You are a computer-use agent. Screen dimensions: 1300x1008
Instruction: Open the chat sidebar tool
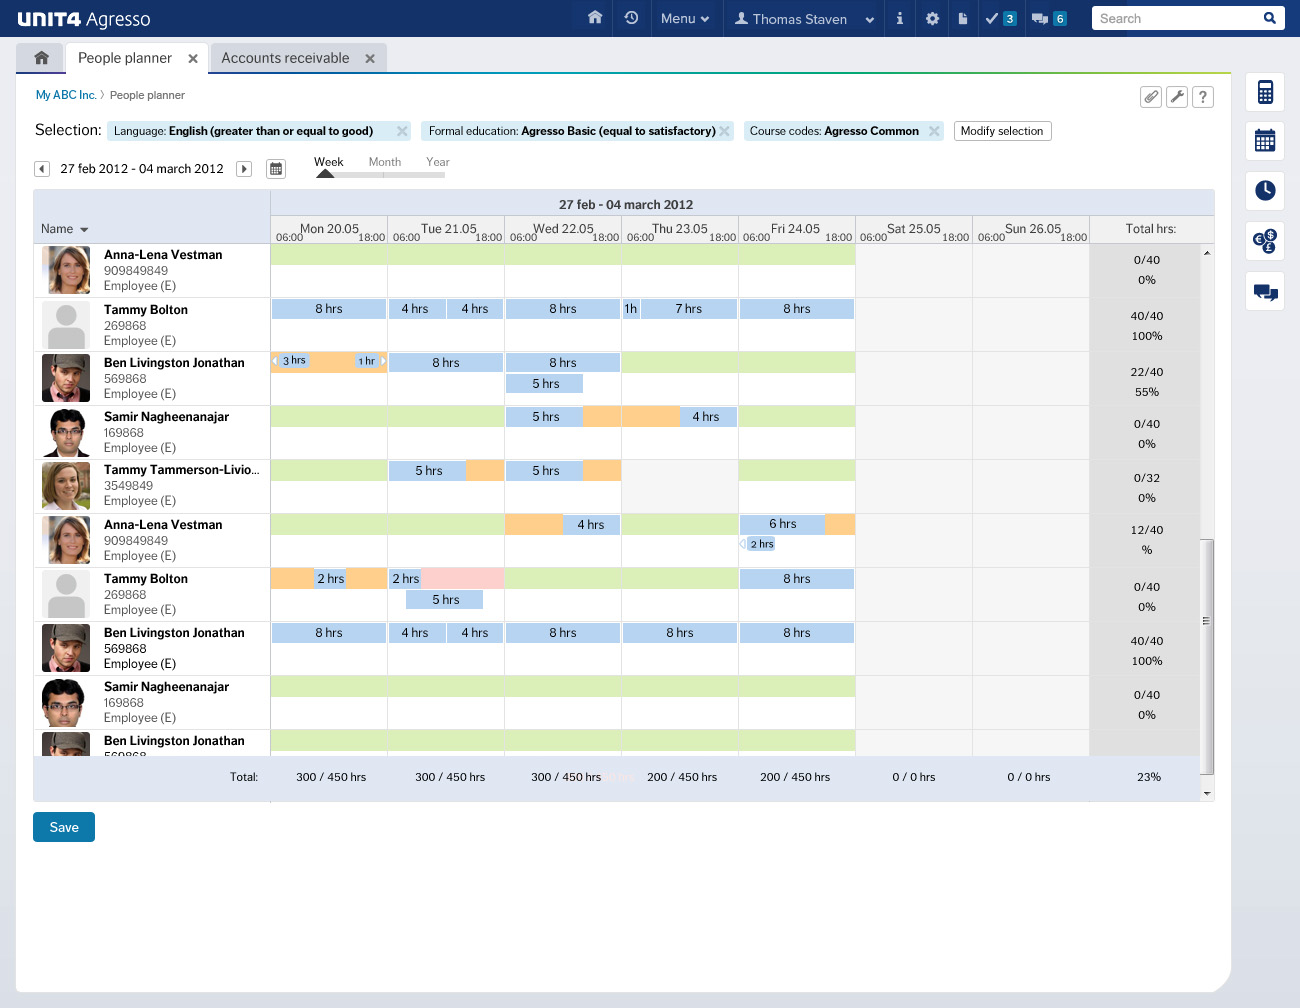coord(1265,292)
